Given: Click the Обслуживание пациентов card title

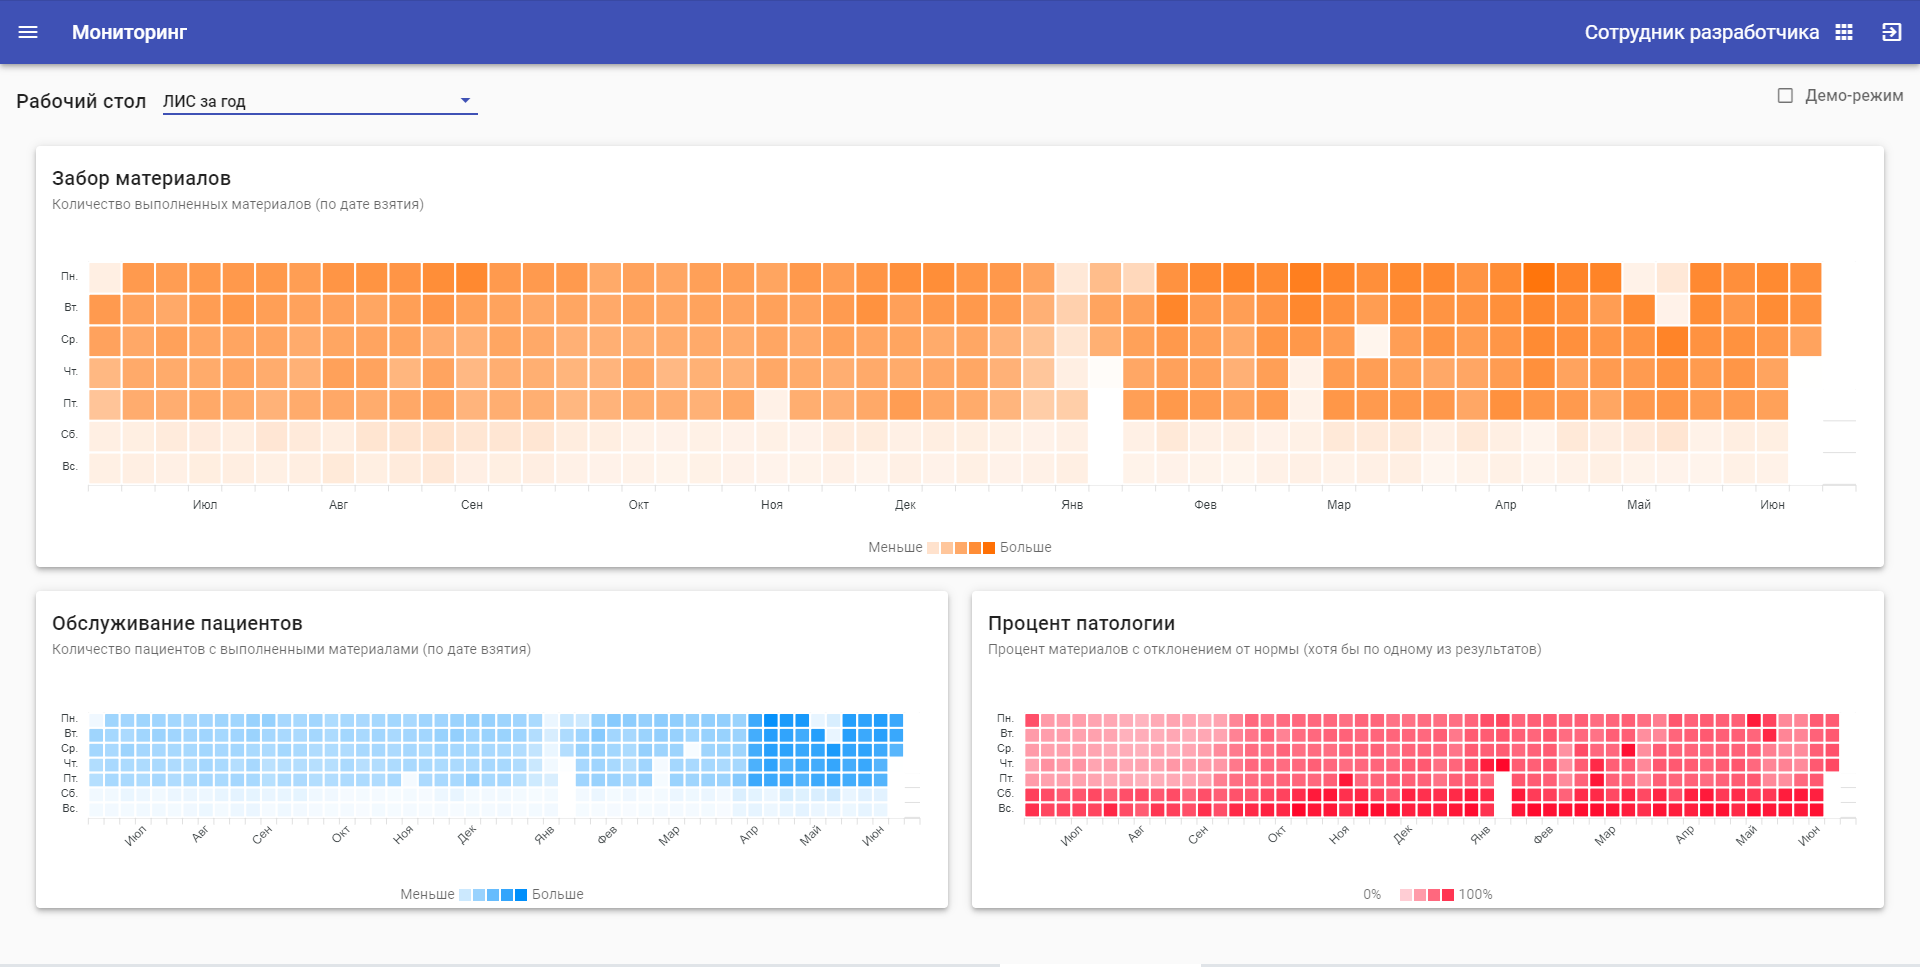Looking at the screenshot, I should 177,623.
